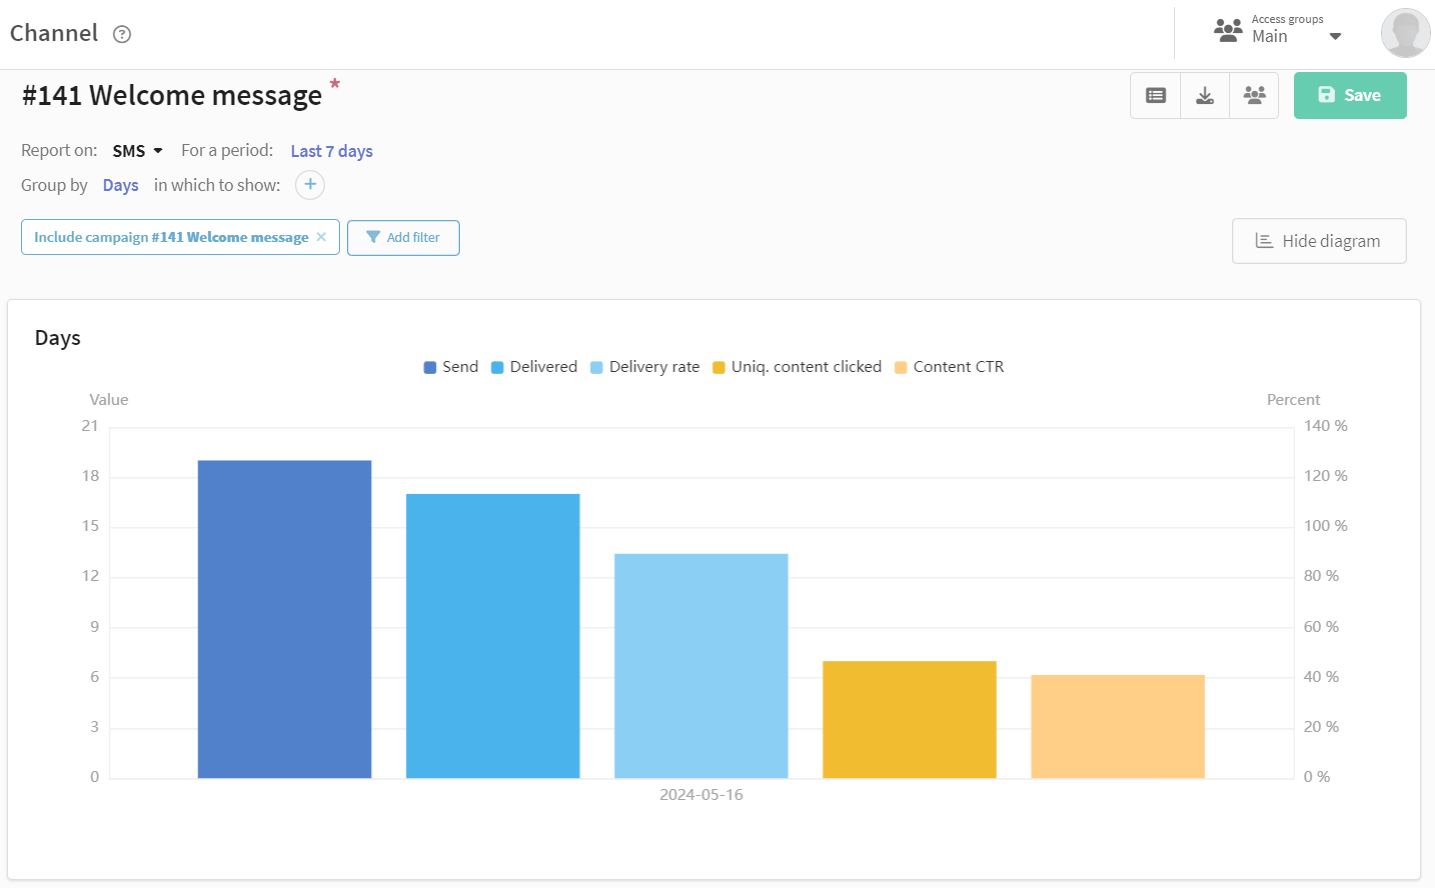This screenshot has height=888, width=1435.
Task: Change the period Last 7 days
Action: tap(332, 151)
